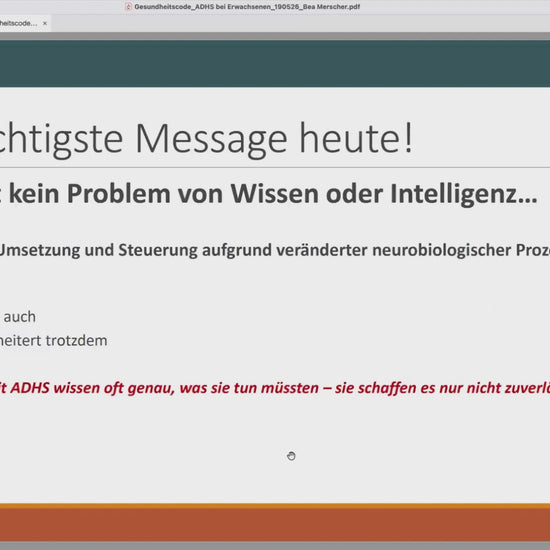Click the "heitert trotzdem" text line
The image size is (550, 550).
(x=54, y=341)
